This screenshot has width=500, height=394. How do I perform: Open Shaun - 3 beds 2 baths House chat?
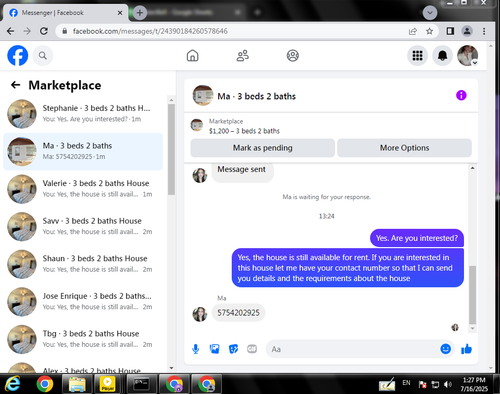pos(83,264)
